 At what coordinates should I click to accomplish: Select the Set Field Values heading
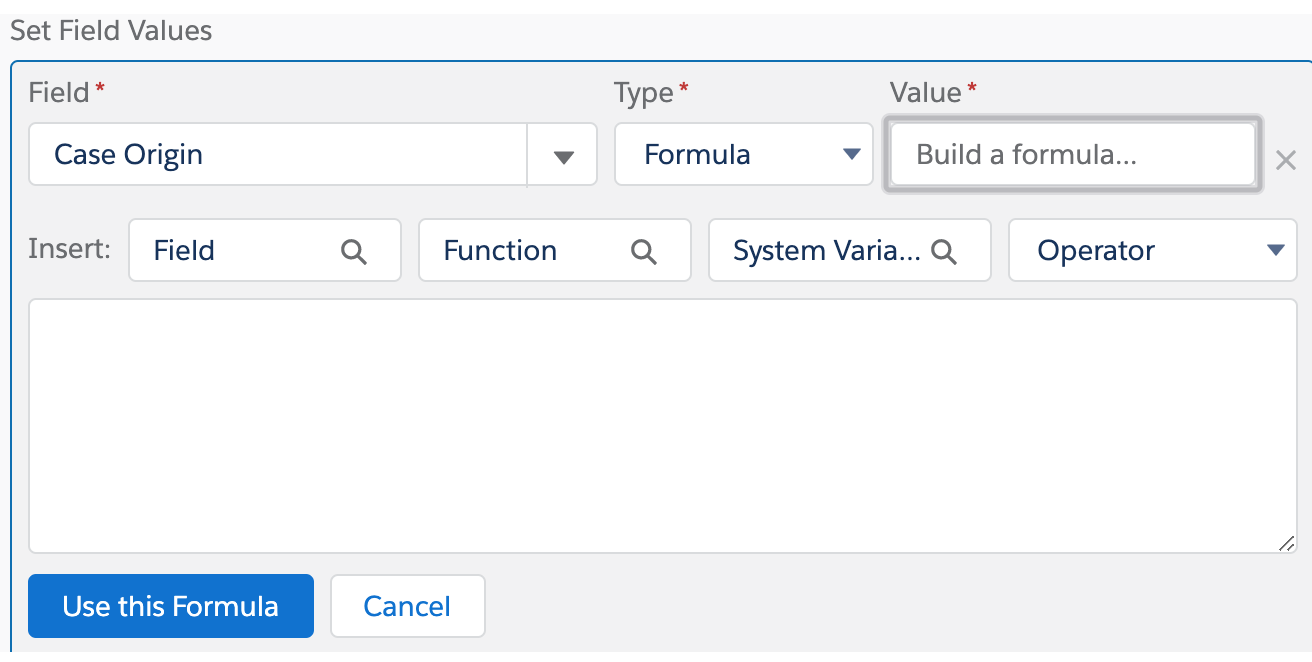tap(110, 31)
